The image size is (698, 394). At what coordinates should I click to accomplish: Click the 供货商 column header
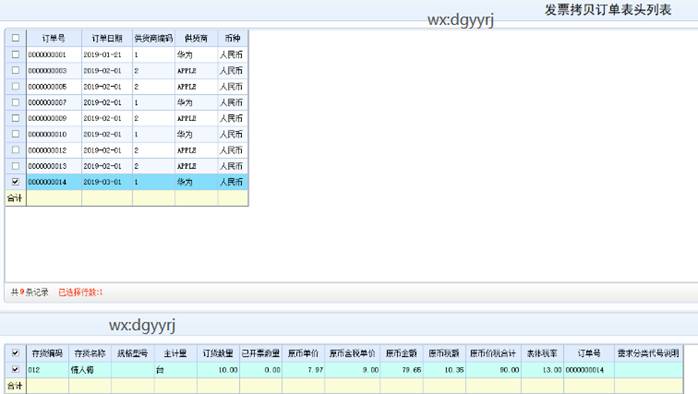click(196, 38)
